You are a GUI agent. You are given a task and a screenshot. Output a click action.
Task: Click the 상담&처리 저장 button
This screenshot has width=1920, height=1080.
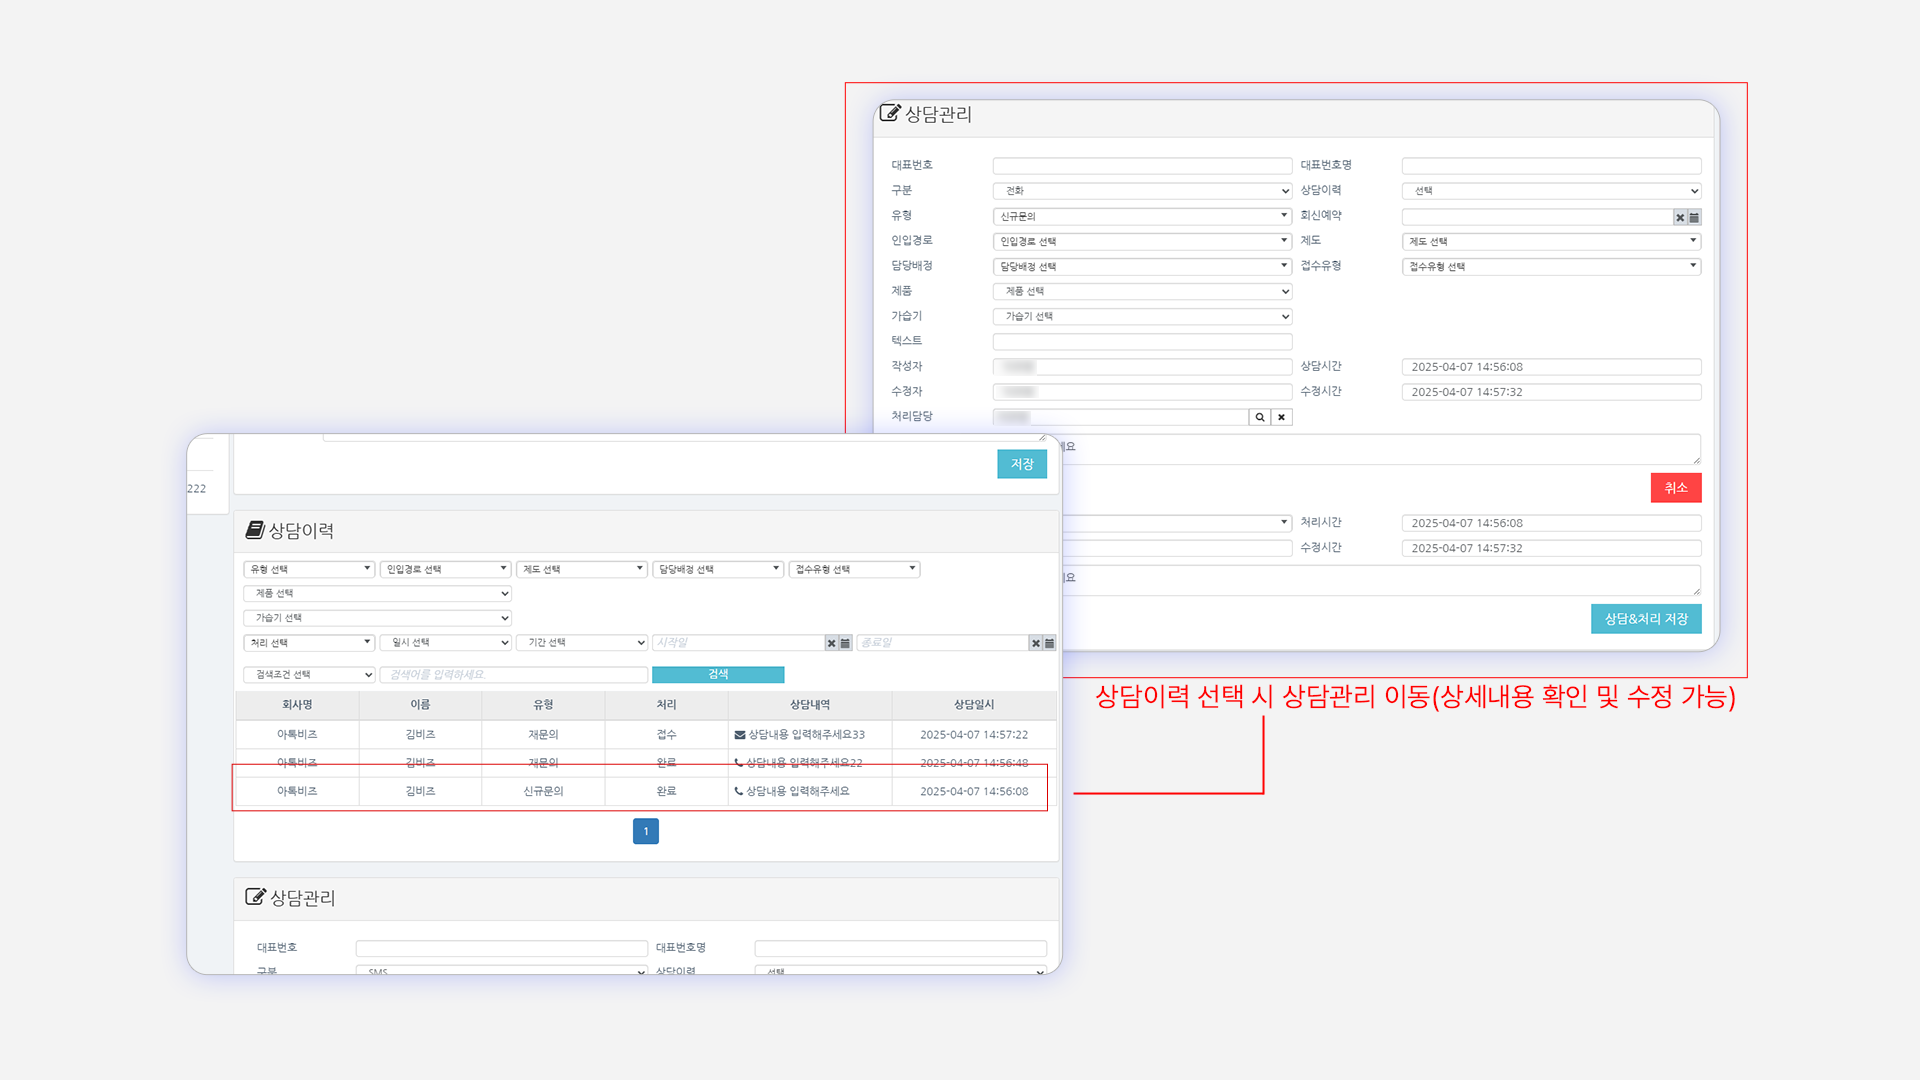[1645, 619]
